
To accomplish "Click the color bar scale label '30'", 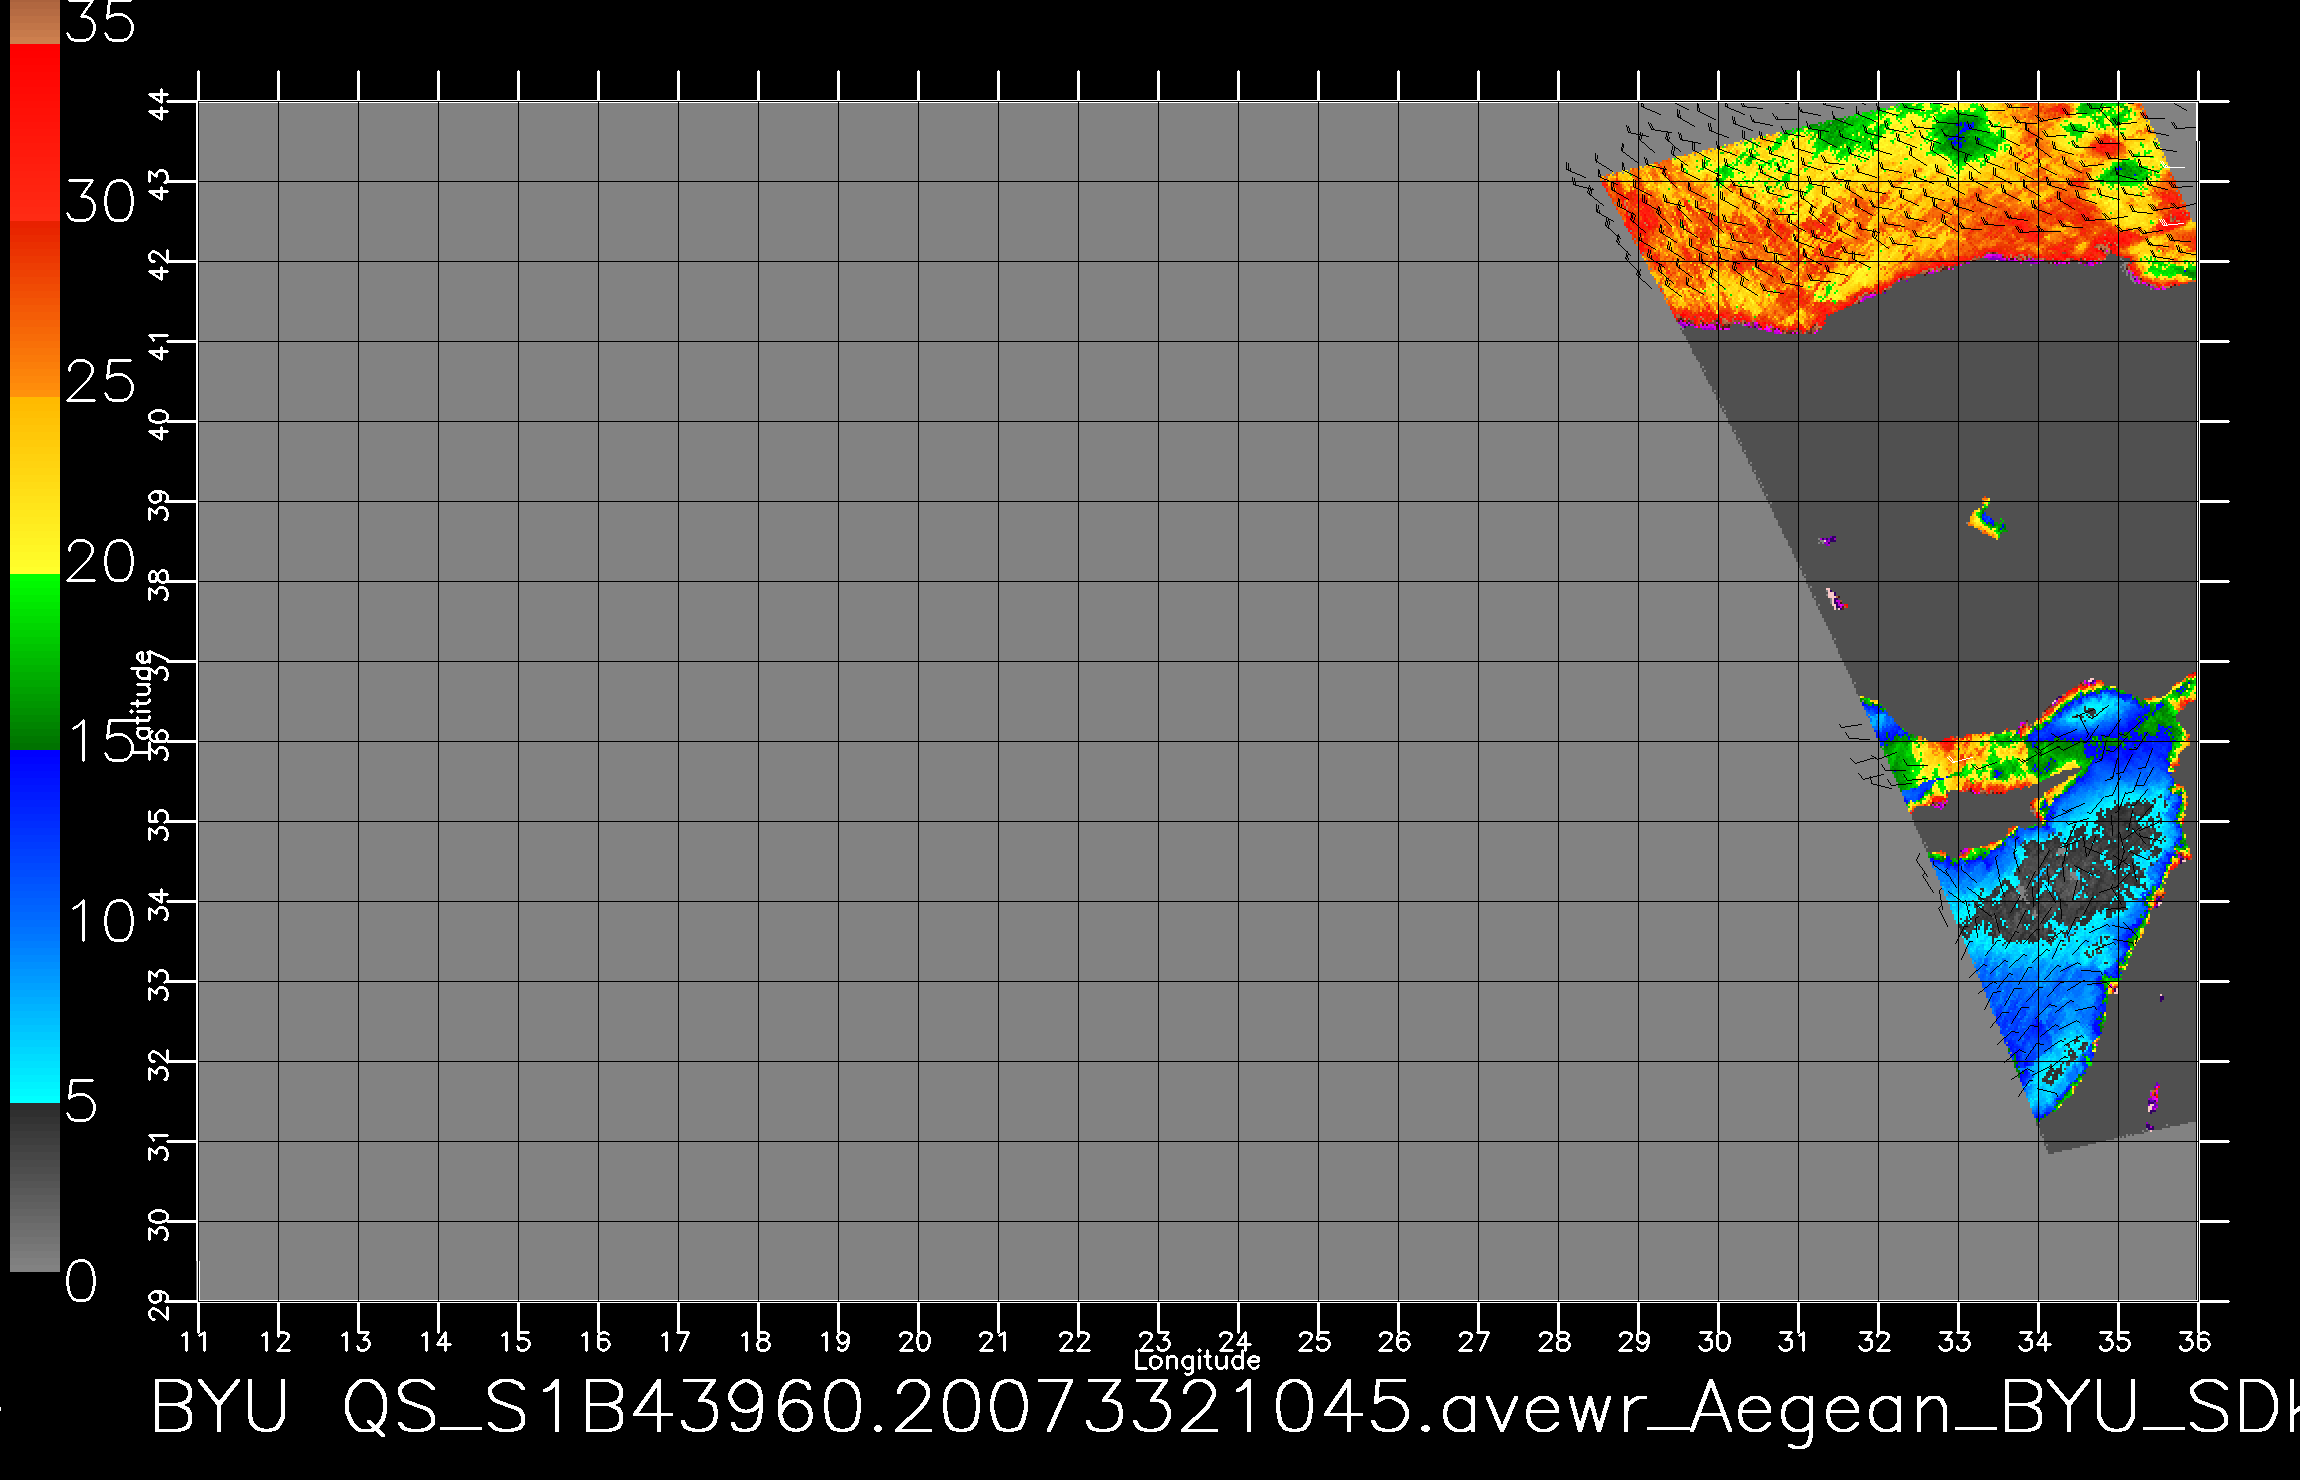I will click(x=100, y=203).
